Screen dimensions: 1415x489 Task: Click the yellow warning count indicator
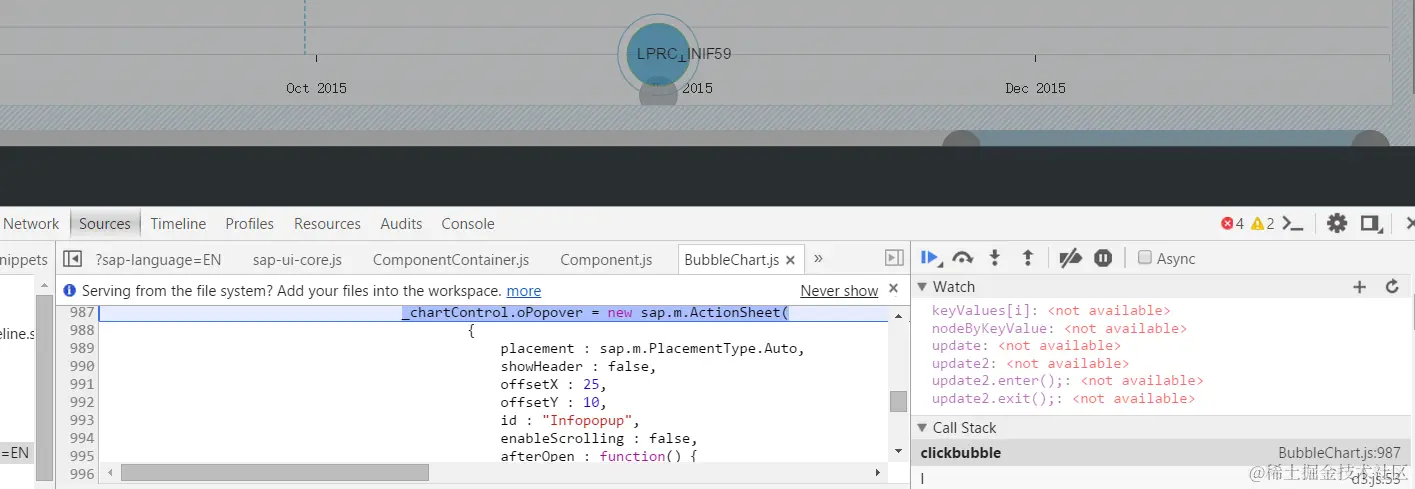click(x=1263, y=224)
